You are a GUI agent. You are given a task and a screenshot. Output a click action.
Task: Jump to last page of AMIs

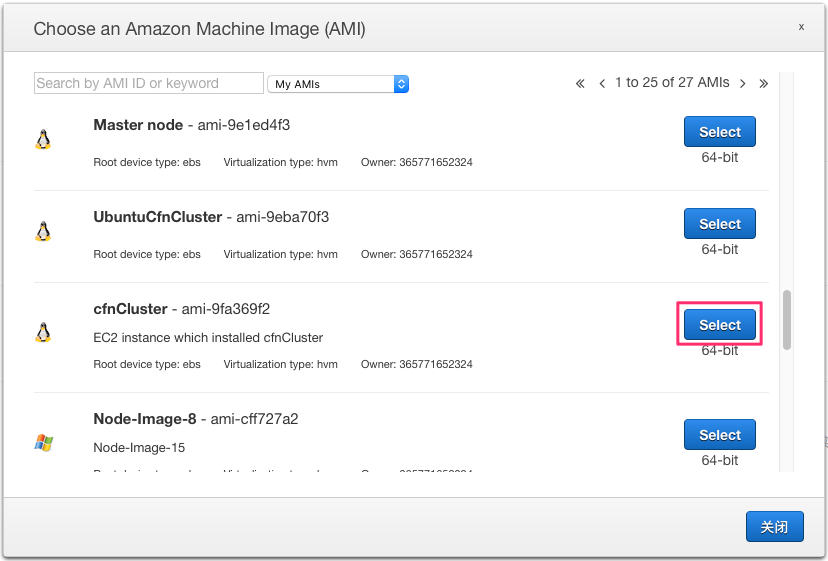click(x=764, y=83)
